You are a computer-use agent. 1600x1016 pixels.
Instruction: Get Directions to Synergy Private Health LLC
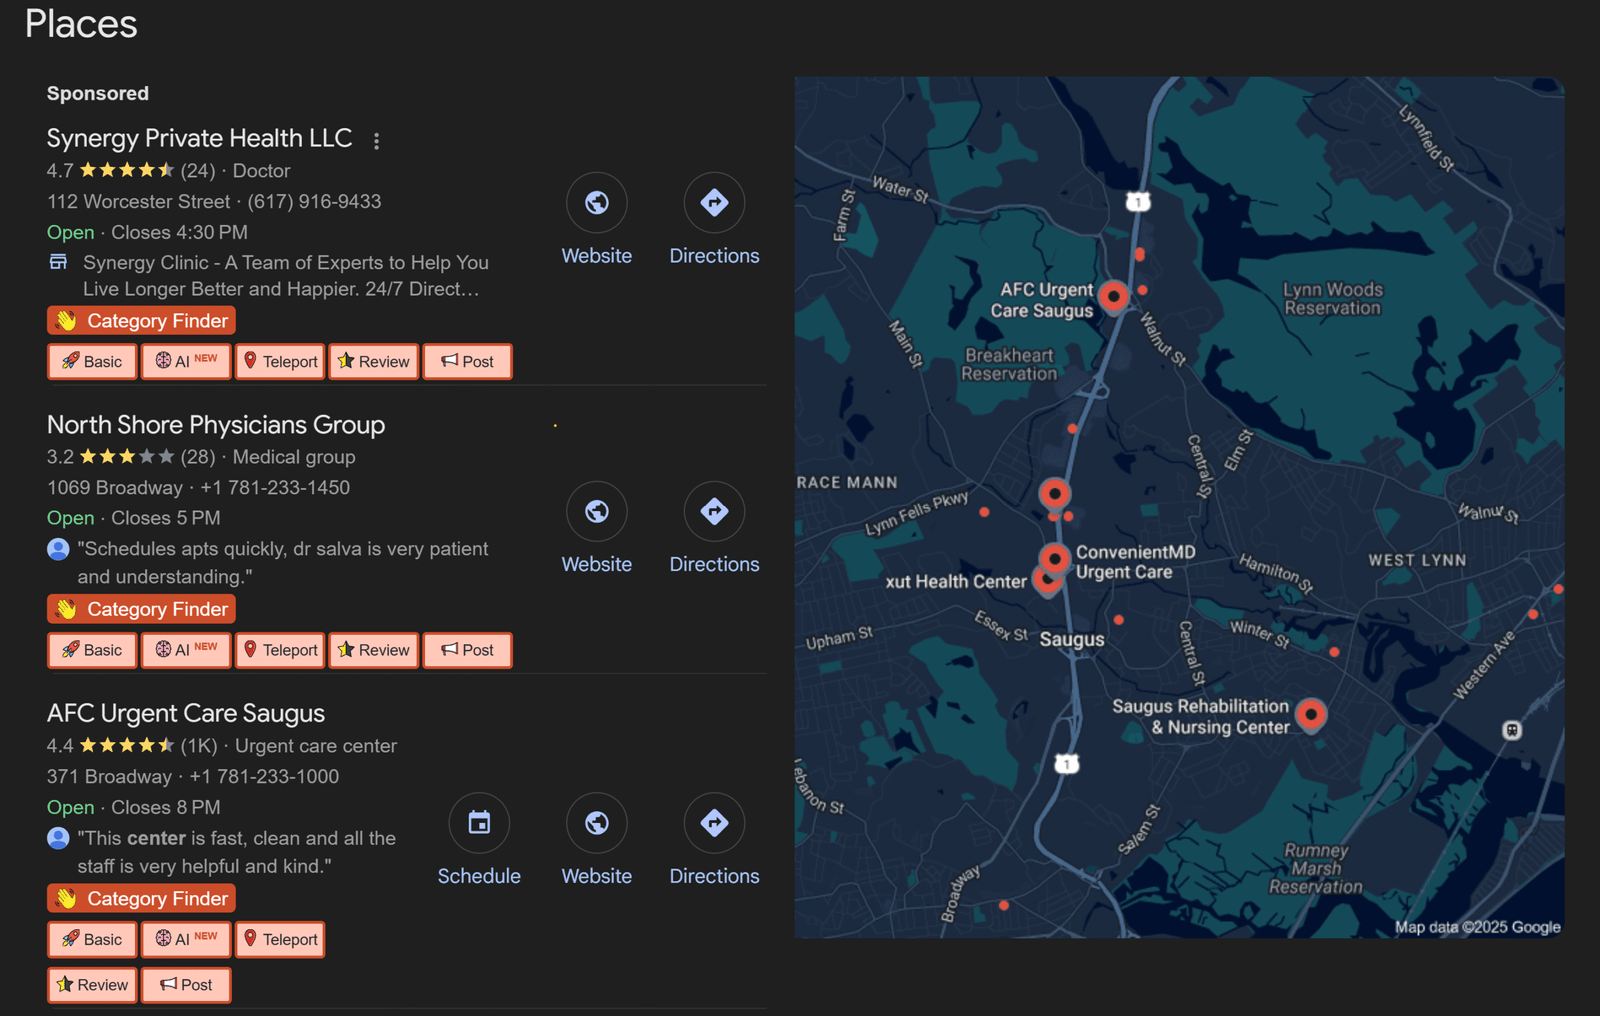point(714,220)
